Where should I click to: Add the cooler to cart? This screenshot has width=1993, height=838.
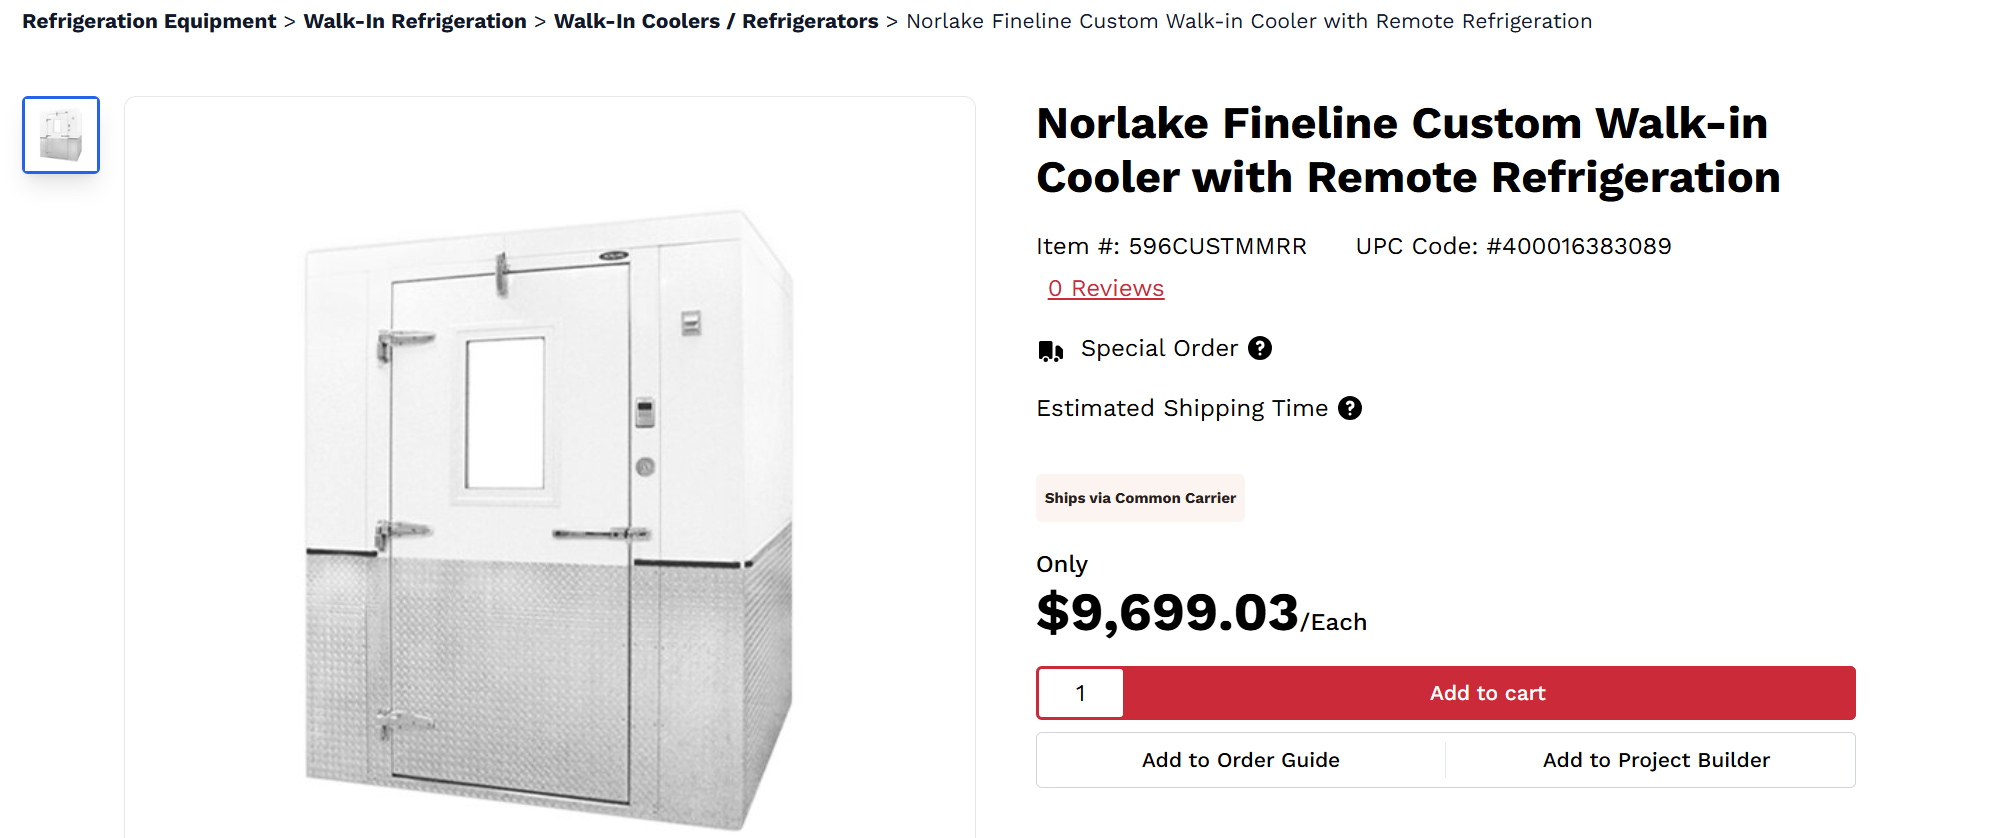click(1488, 693)
